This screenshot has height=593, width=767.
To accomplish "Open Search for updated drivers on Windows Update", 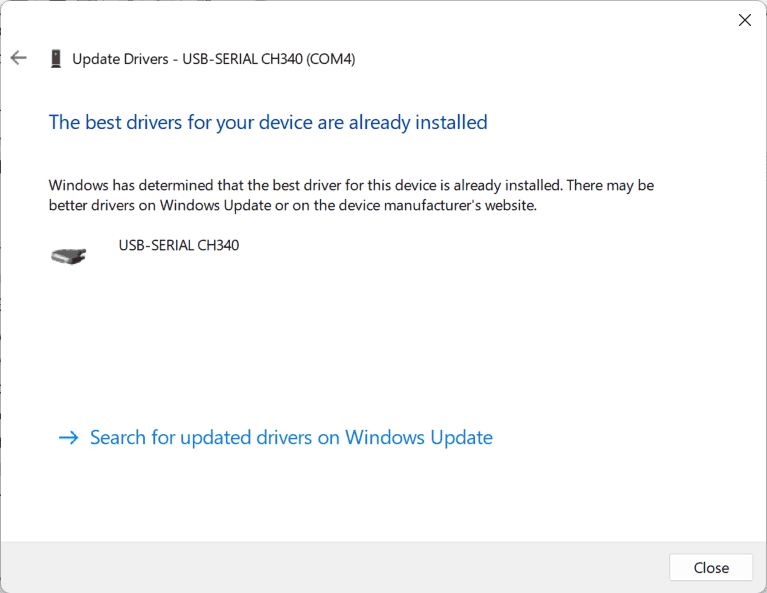I will coord(291,438).
